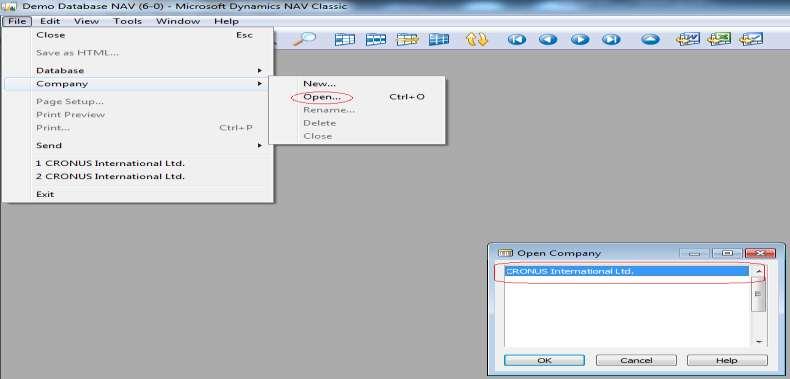Close the Open Company dialog with red X
This screenshot has width=790, height=379.
coord(760,253)
